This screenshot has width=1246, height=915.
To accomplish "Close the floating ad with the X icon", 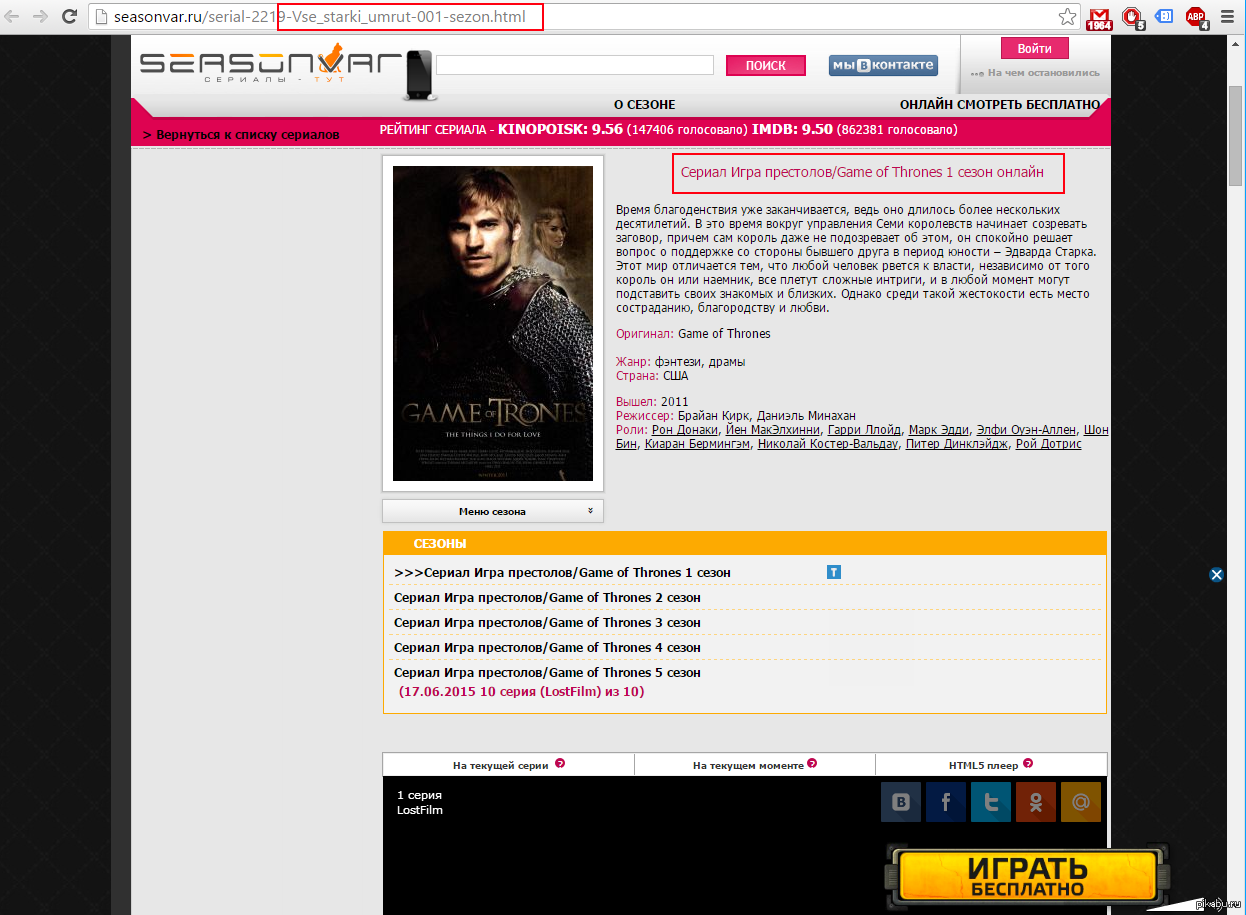I will click(1216, 574).
